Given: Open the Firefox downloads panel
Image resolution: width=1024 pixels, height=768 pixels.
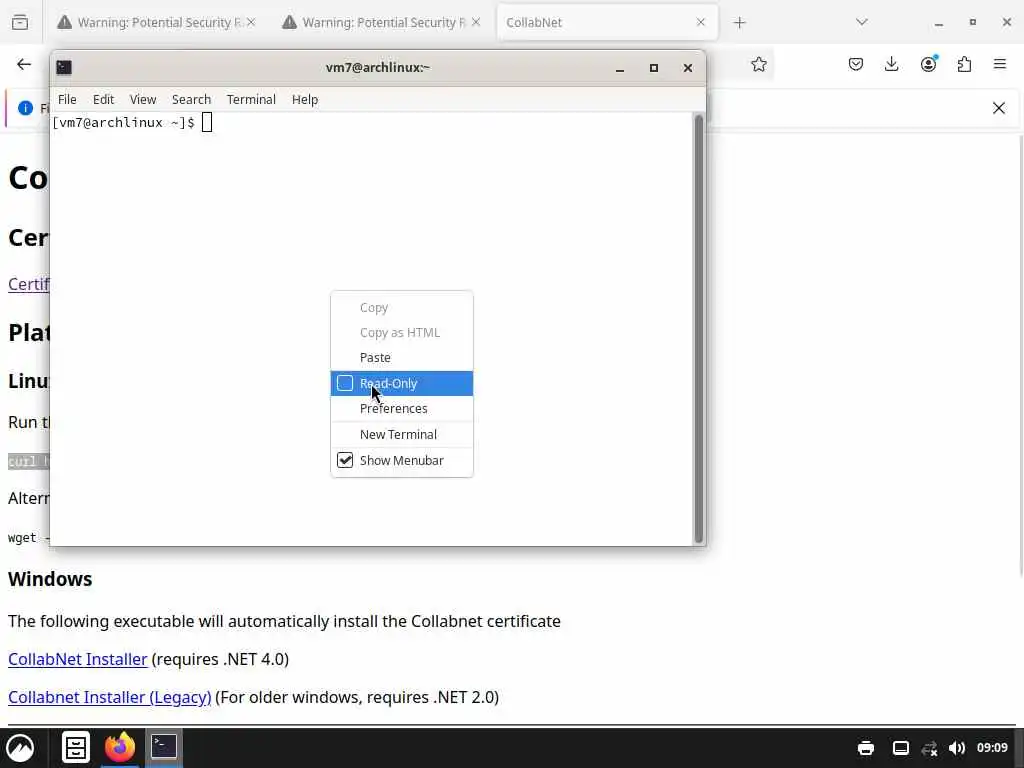Looking at the screenshot, I should pos(891,64).
